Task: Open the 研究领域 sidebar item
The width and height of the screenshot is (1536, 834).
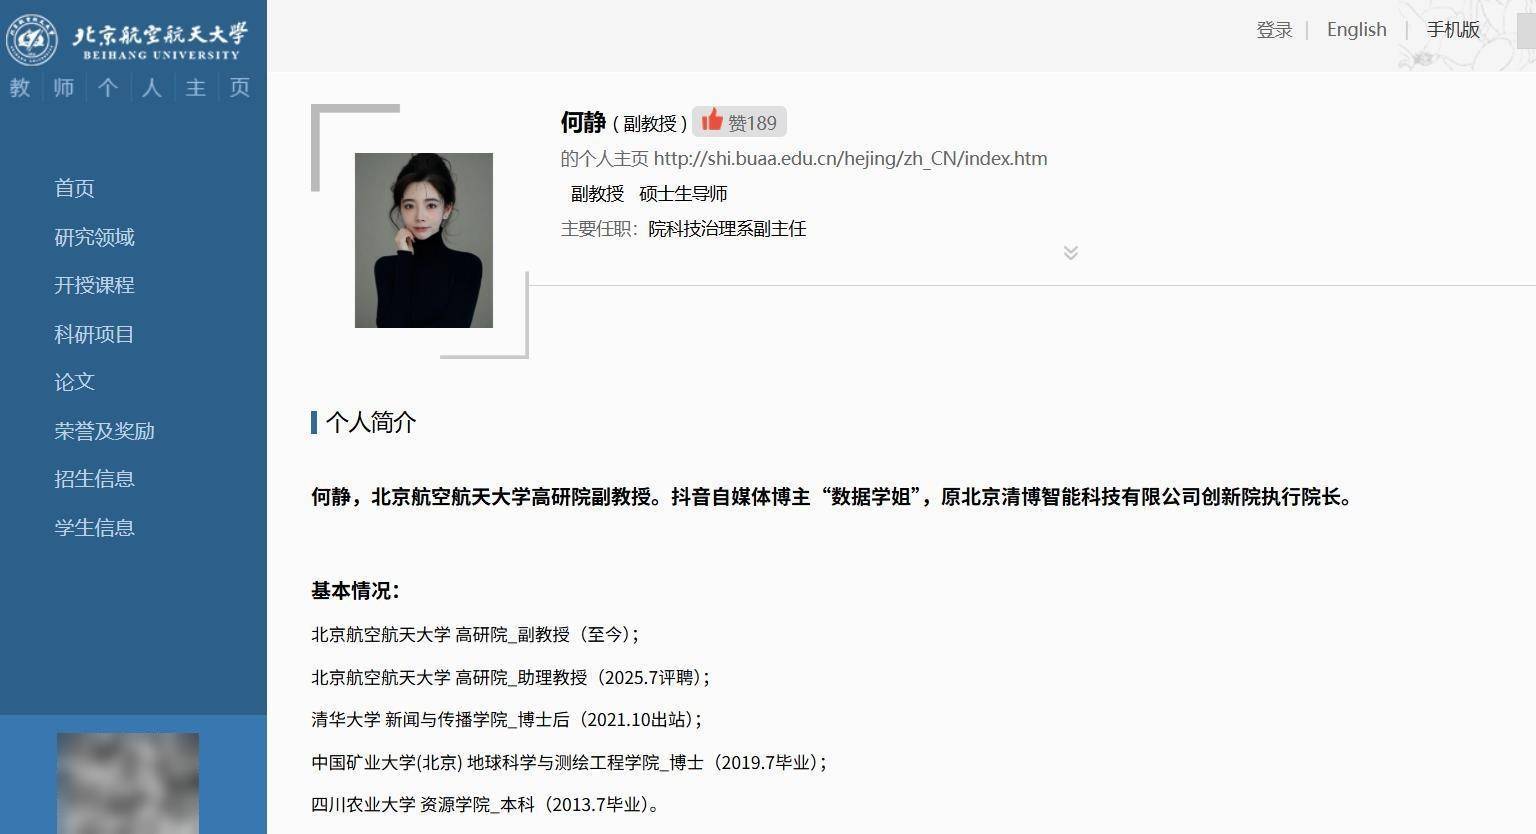Action: [94, 237]
